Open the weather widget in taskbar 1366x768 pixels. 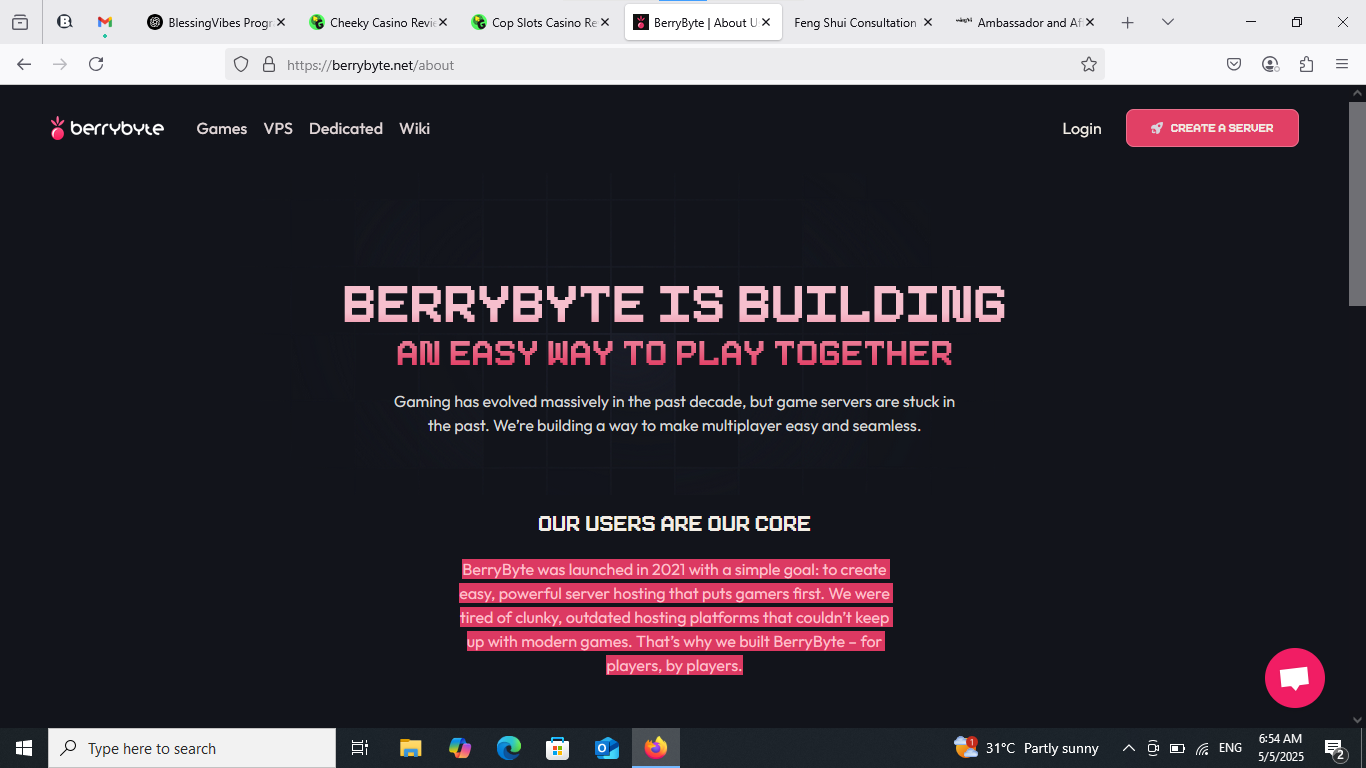[1026, 748]
